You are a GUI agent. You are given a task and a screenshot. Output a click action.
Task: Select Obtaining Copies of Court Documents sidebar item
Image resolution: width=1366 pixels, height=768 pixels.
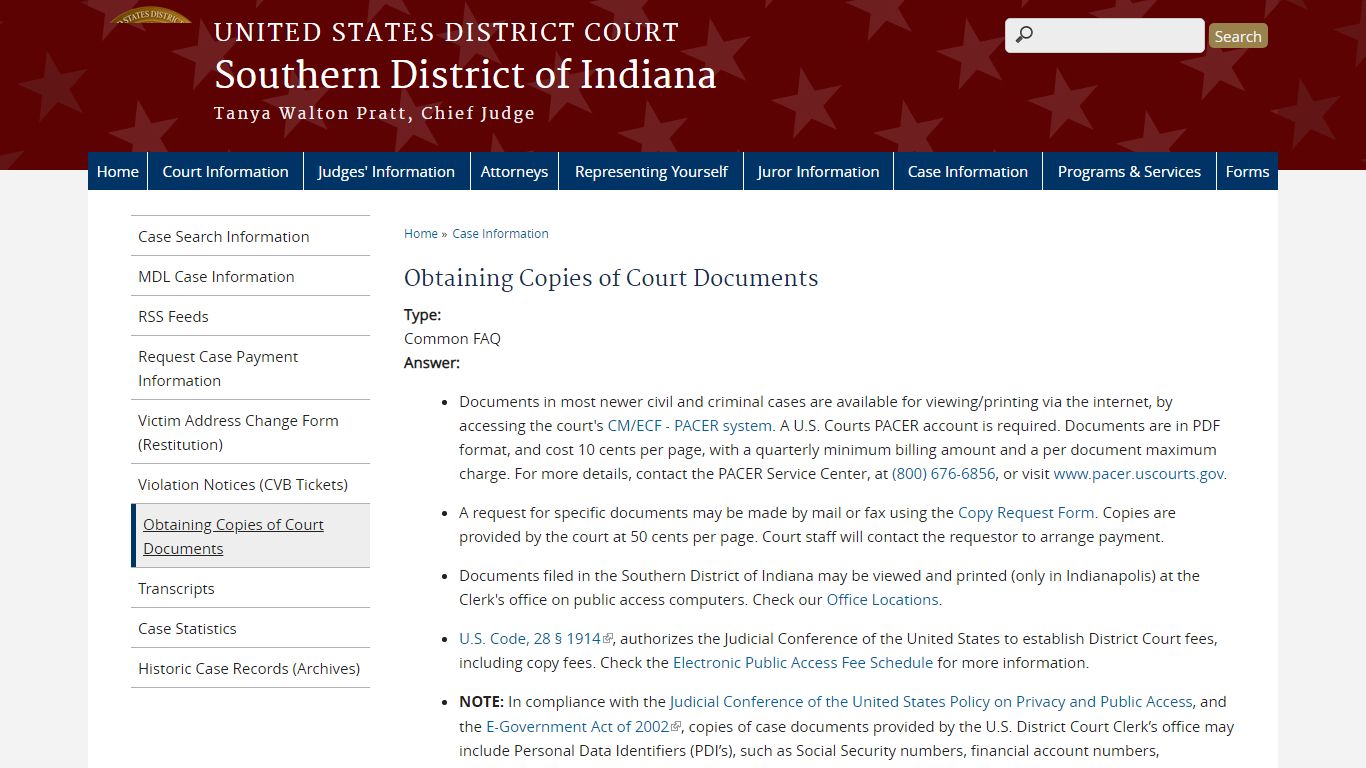250,536
